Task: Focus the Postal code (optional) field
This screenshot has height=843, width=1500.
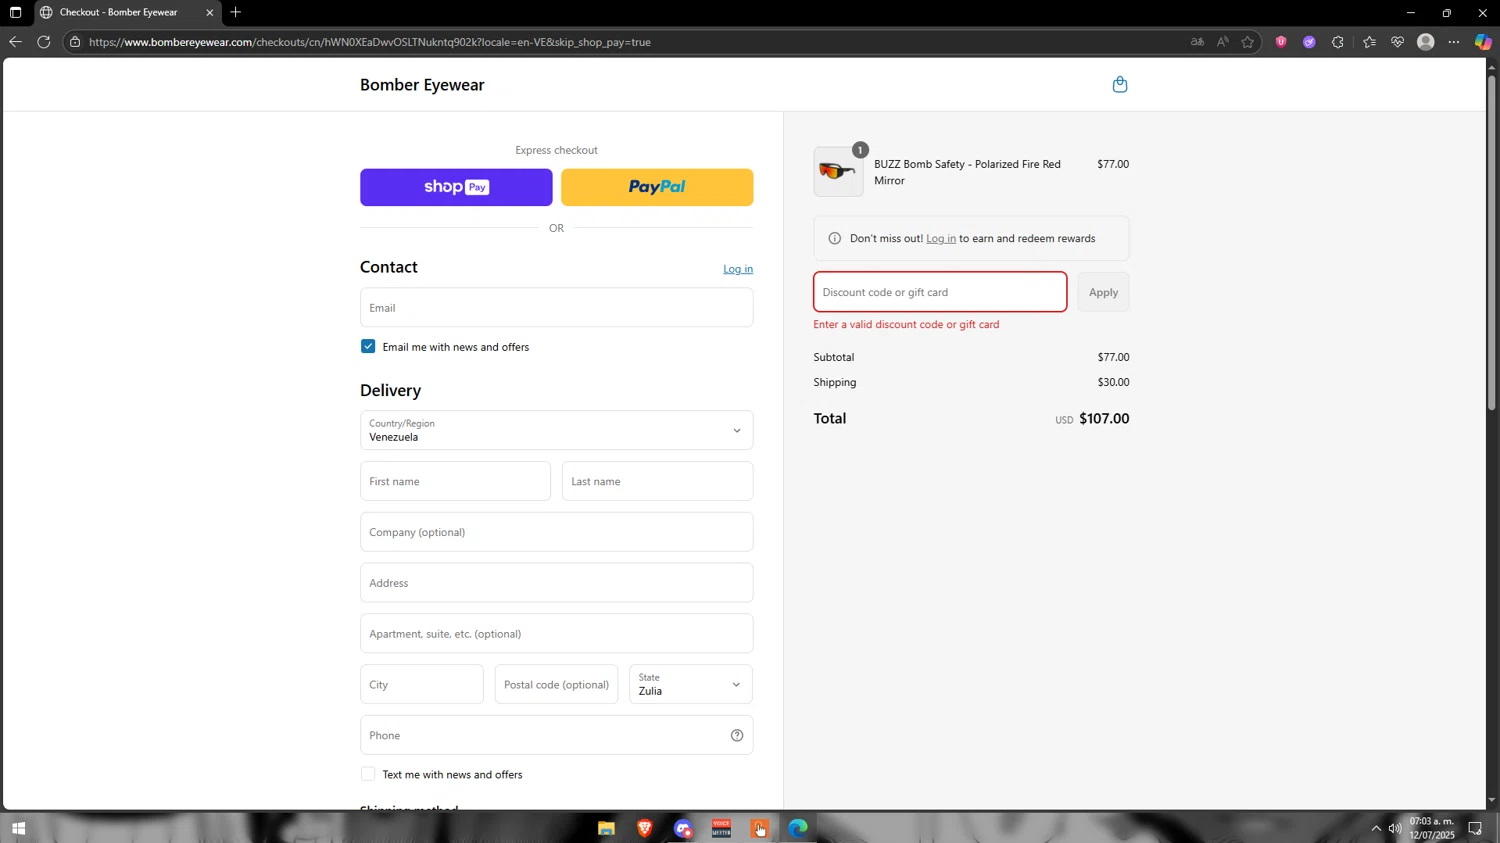Action: tap(556, 685)
